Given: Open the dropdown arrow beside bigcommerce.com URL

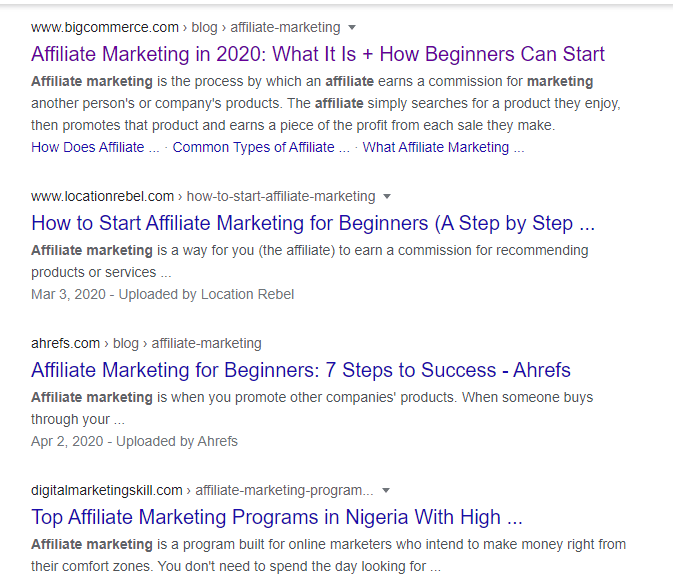Looking at the screenshot, I should 352,28.
